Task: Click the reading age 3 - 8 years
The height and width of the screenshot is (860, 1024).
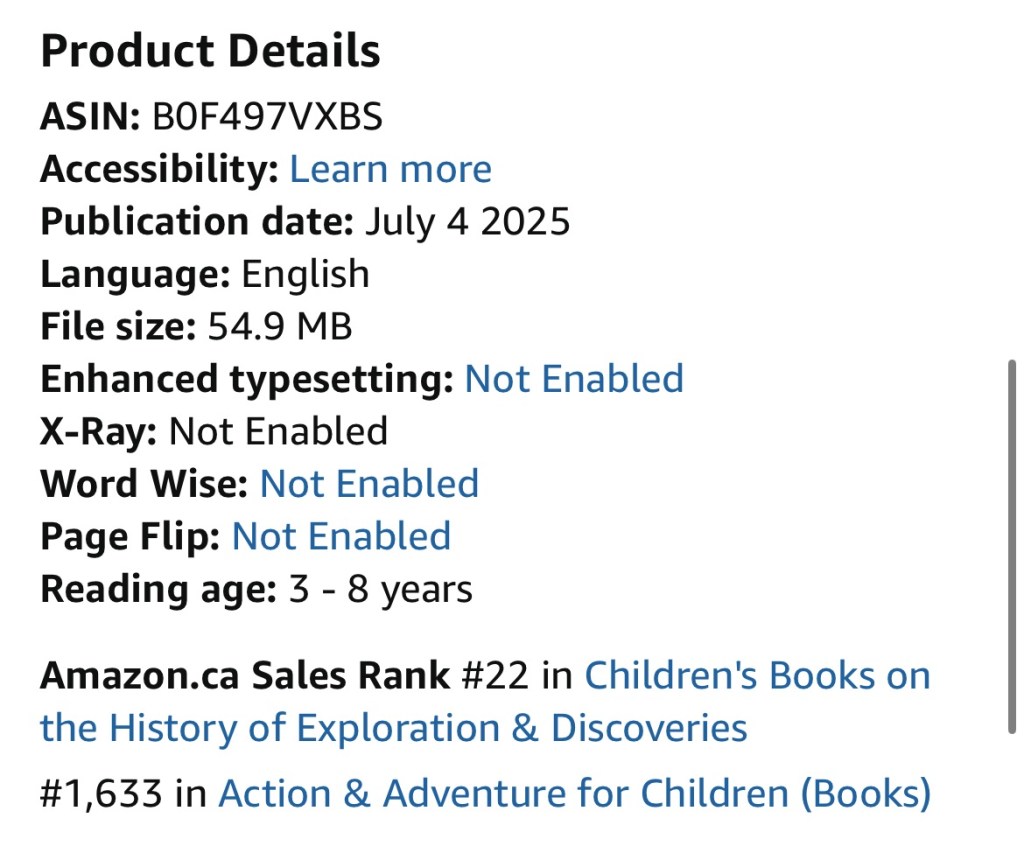Action: pos(380,589)
